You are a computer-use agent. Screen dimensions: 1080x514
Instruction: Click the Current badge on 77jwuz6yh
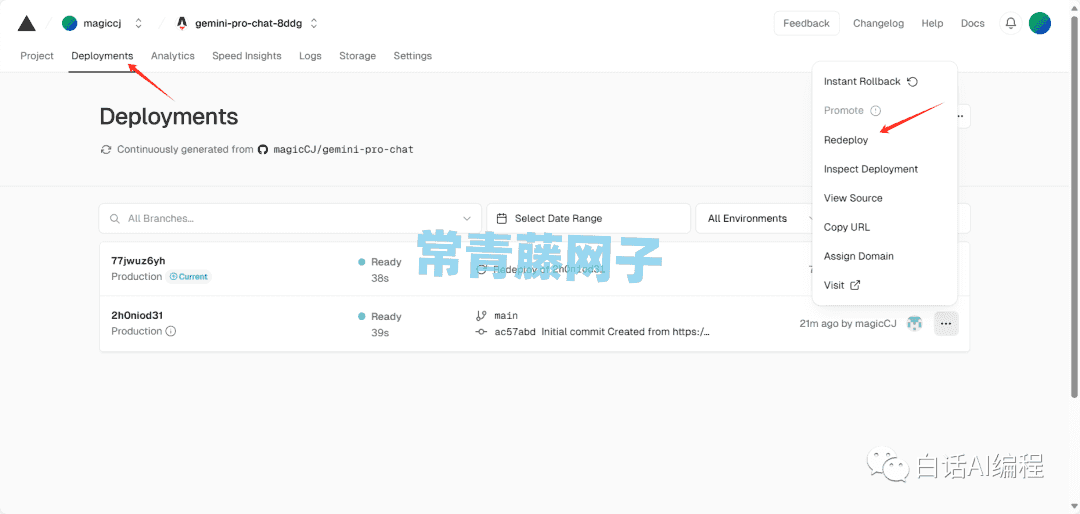(188, 276)
